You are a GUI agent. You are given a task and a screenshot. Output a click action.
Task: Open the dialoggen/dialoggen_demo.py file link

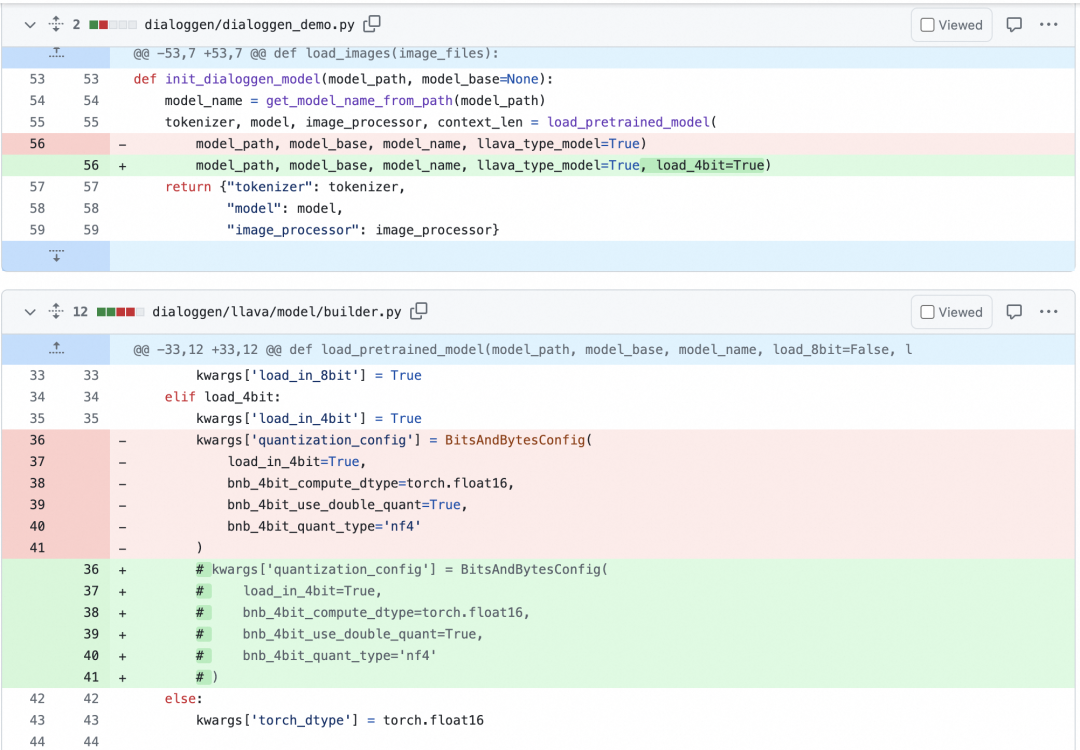[x=249, y=25]
